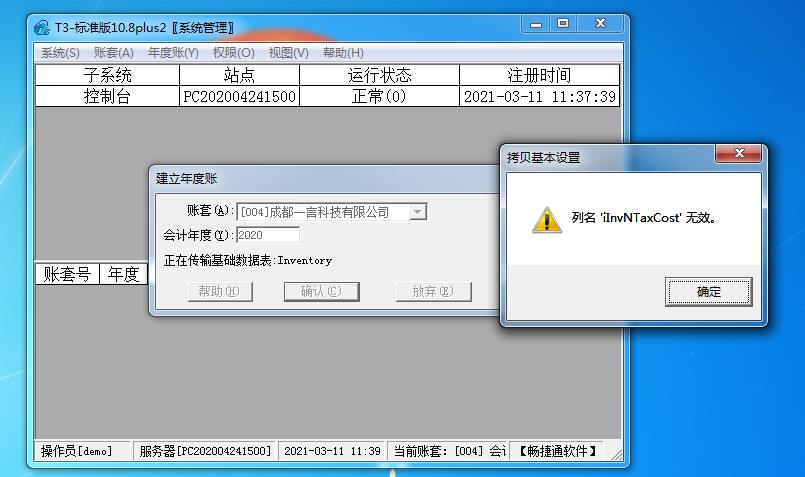Minimize the T3 系统管理 window
The height and width of the screenshot is (477, 805).
coord(535,24)
